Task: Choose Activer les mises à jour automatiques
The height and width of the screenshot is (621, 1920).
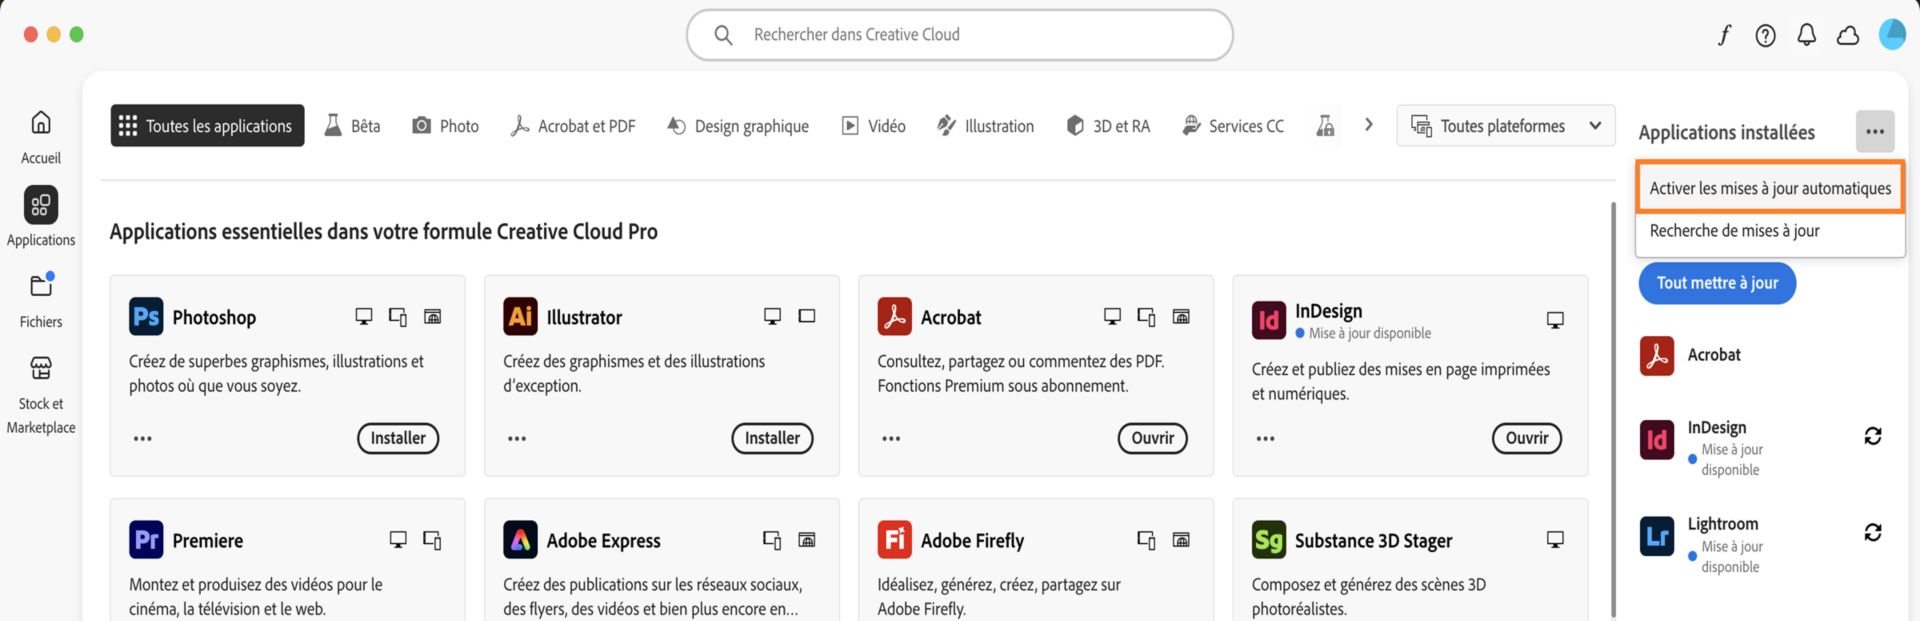Action: [x=1770, y=188]
